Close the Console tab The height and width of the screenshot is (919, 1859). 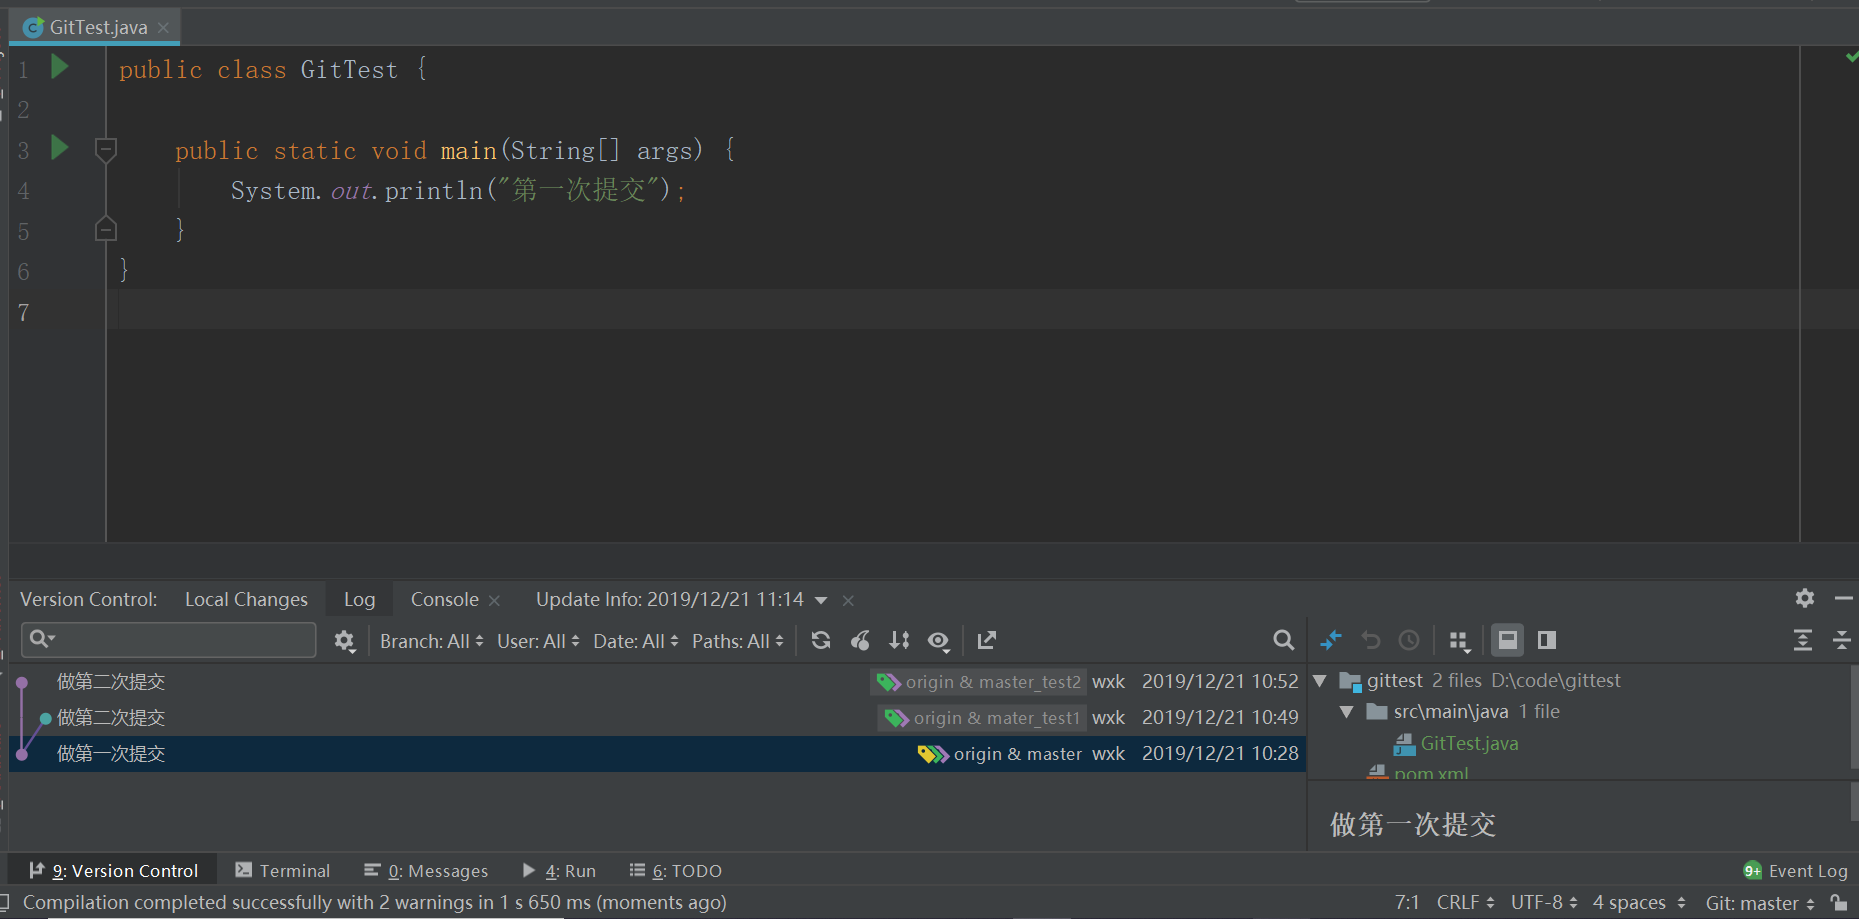tap(494, 600)
